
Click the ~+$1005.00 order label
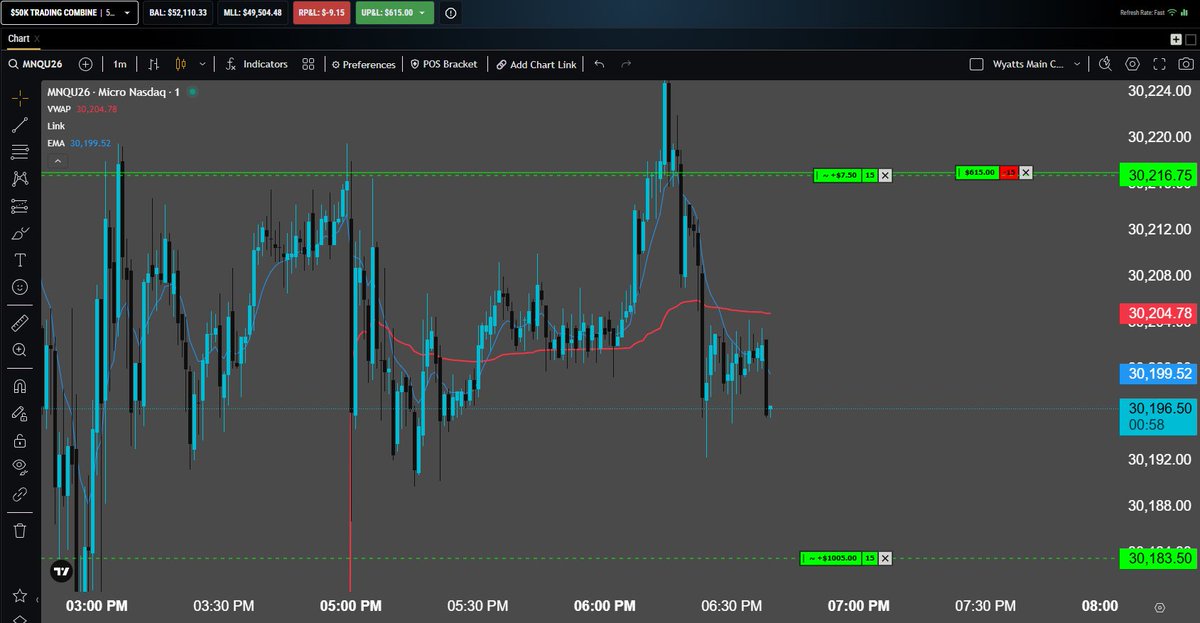point(832,558)
